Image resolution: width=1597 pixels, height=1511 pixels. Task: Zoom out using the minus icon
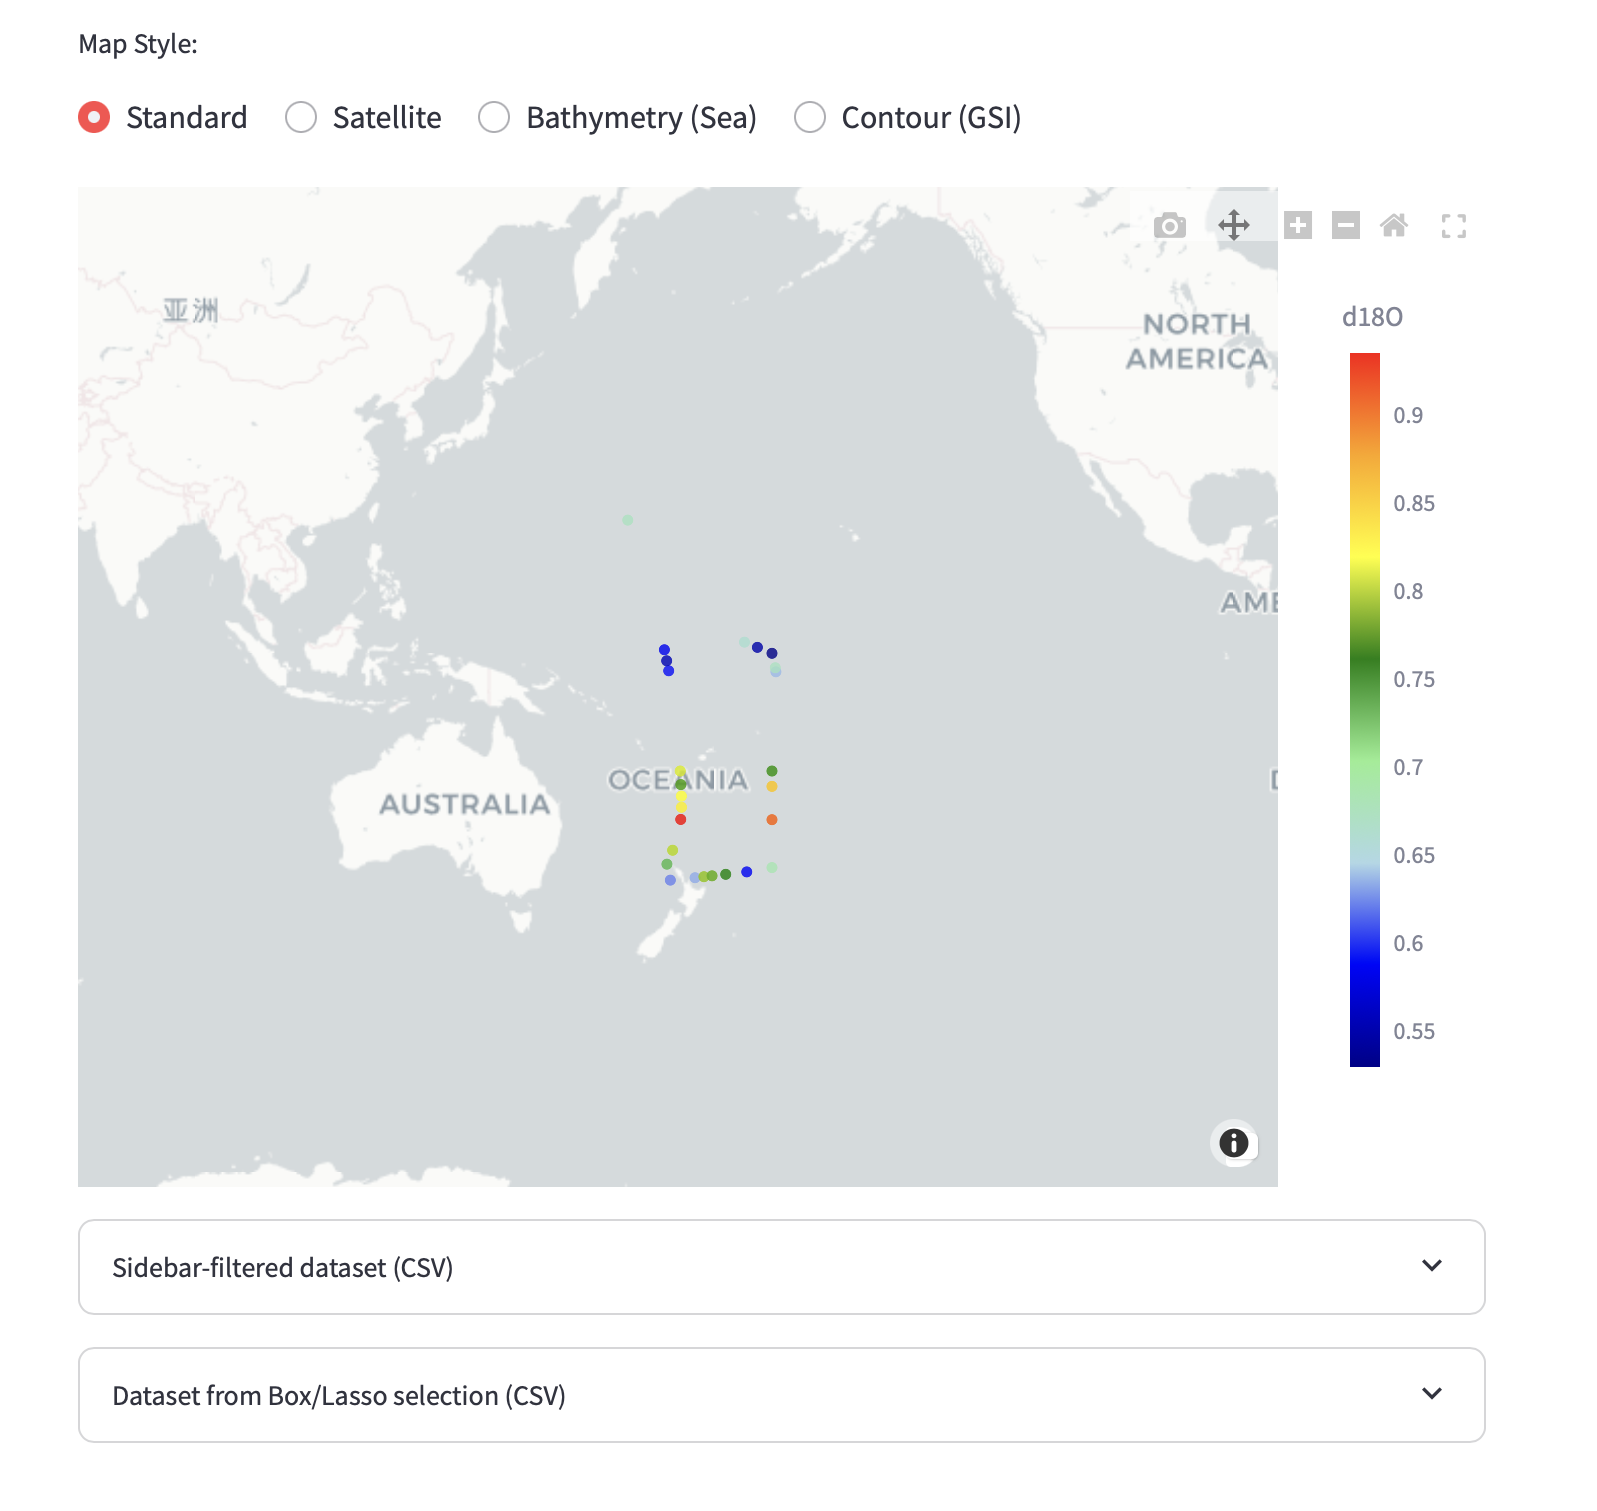tap(1346, 225)
